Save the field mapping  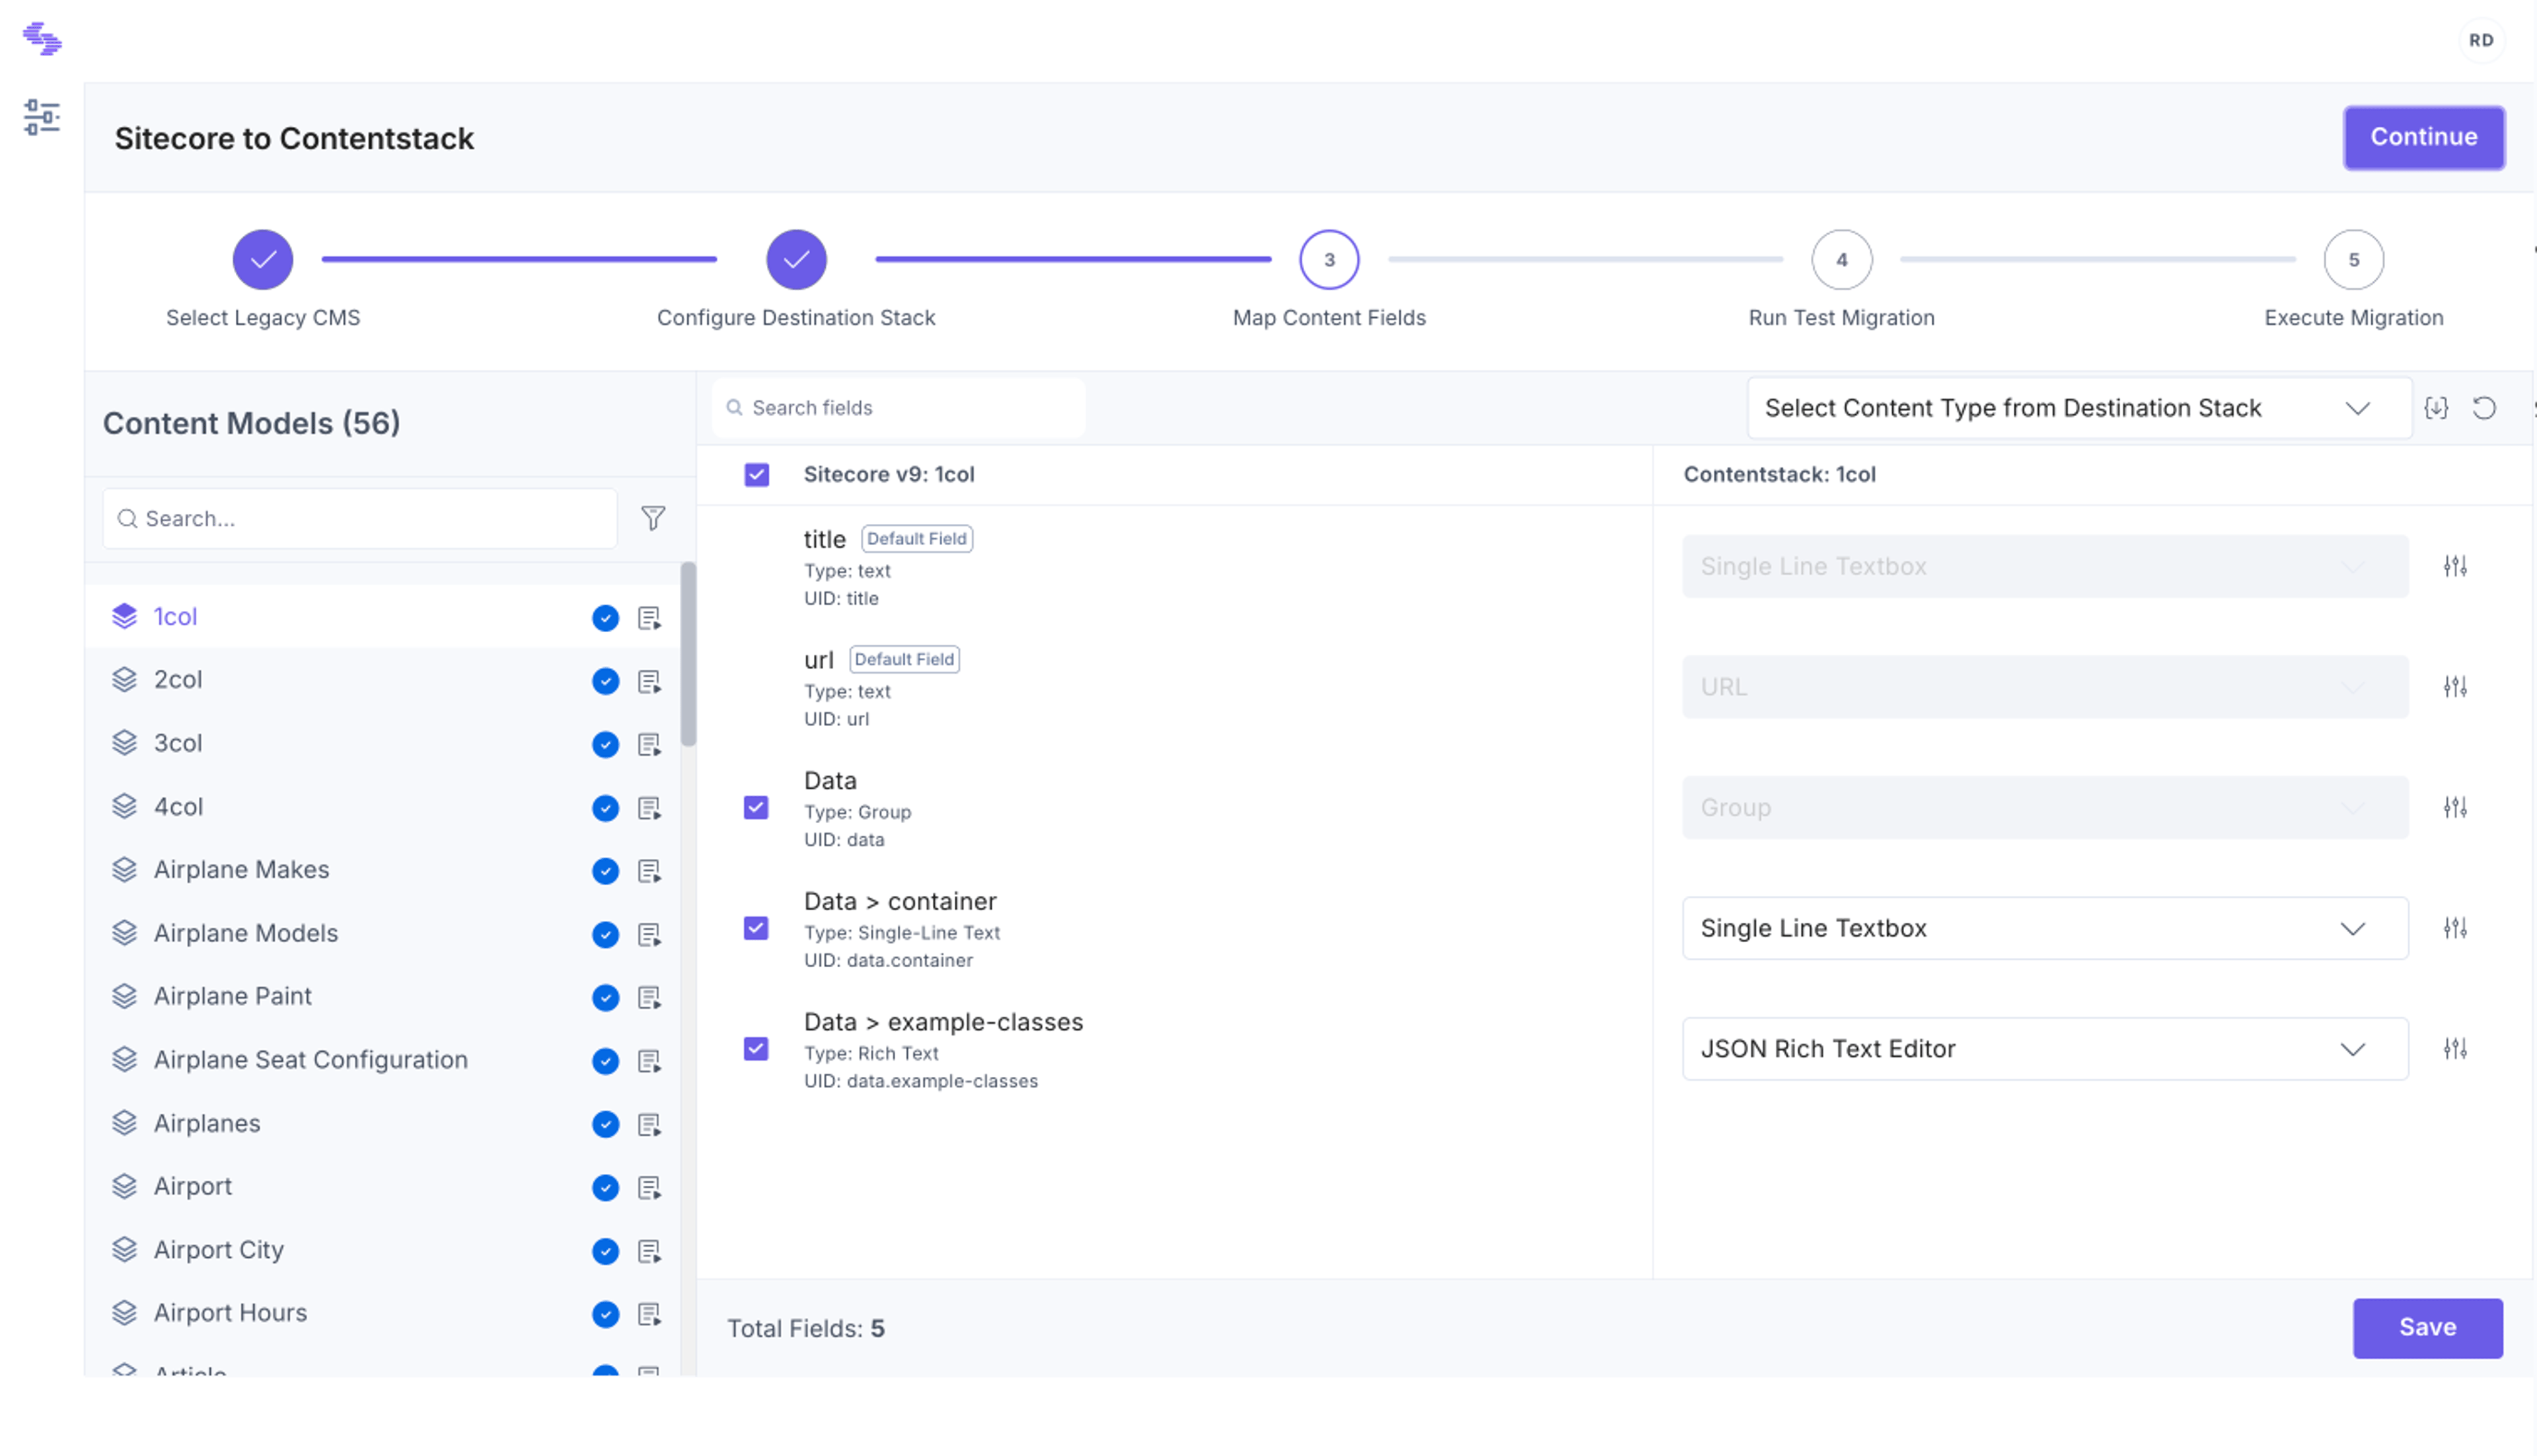[2427, 1328]
